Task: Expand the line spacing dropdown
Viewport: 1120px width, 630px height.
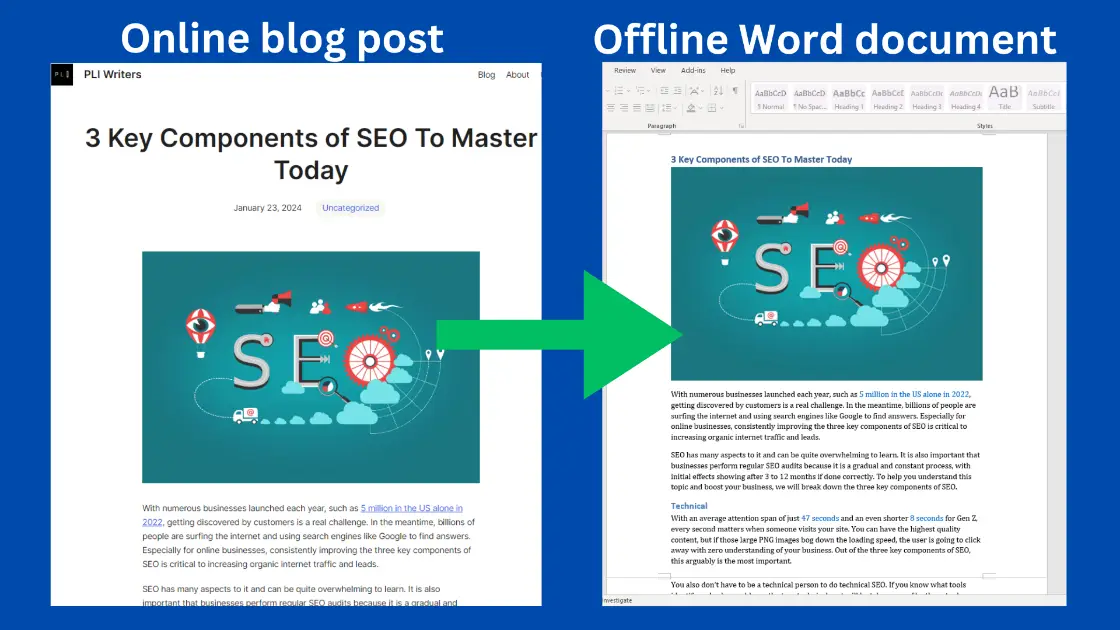Action: 676,108
